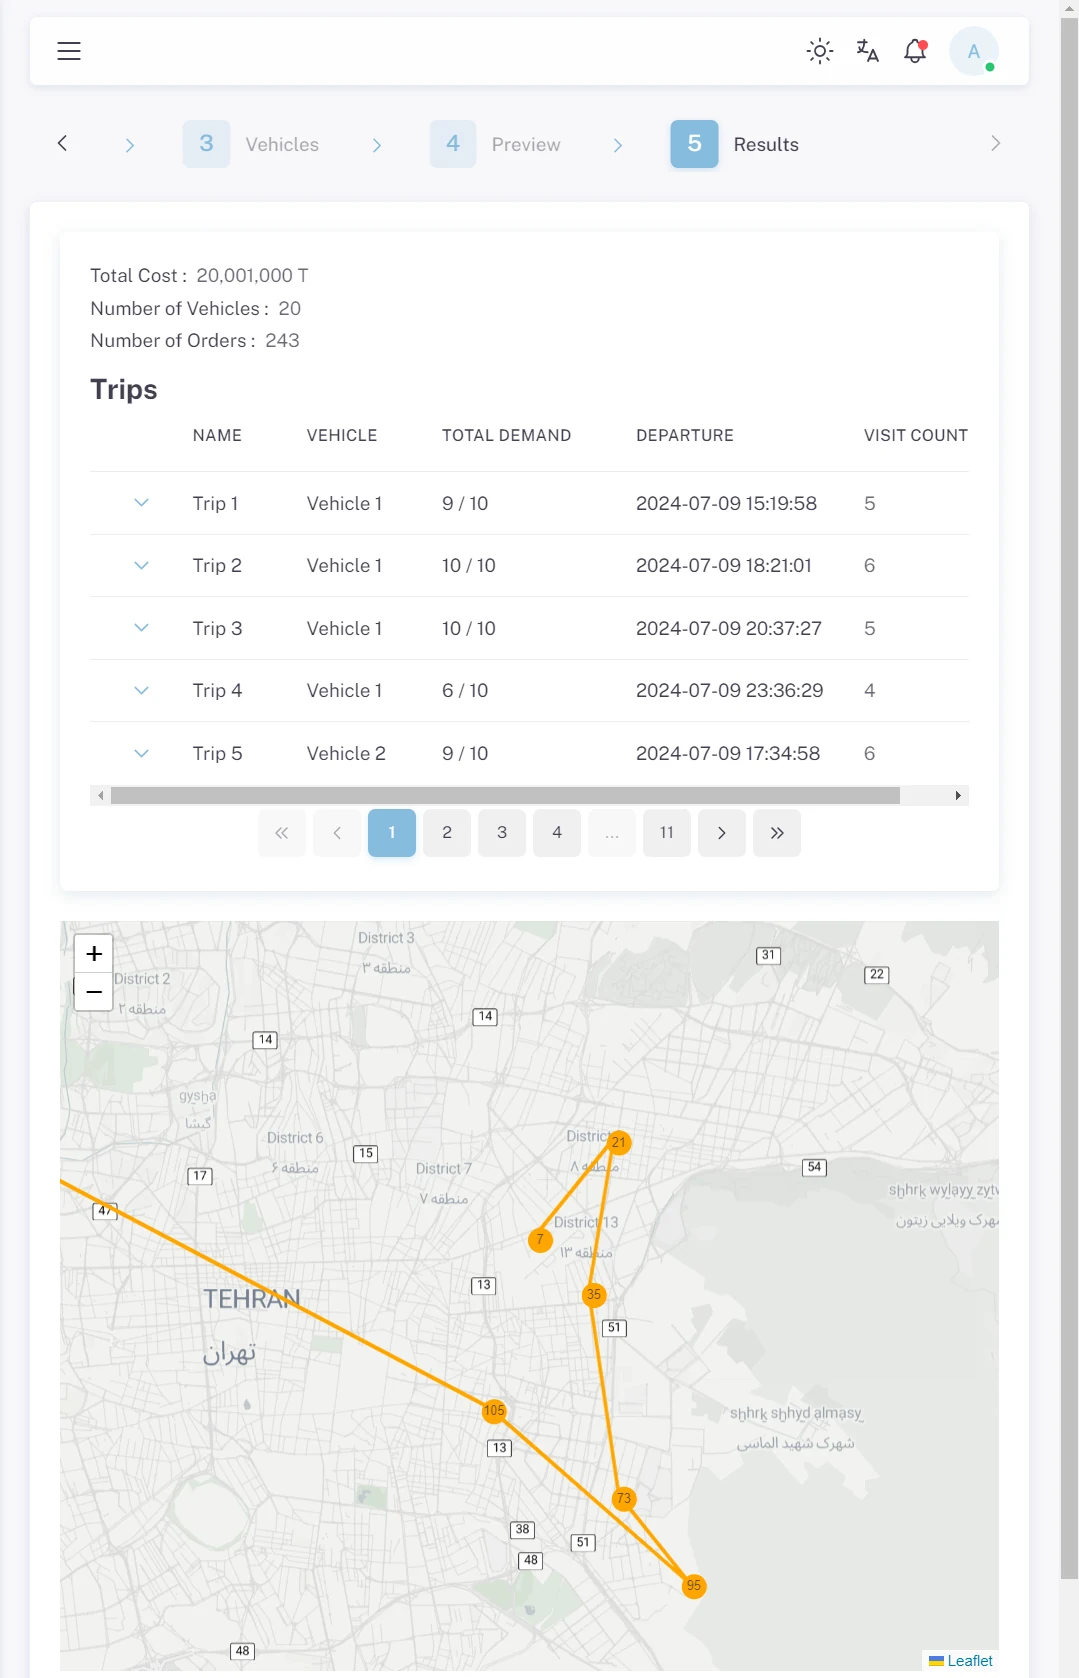Click the DEPARTURE column header

(685, 436)
